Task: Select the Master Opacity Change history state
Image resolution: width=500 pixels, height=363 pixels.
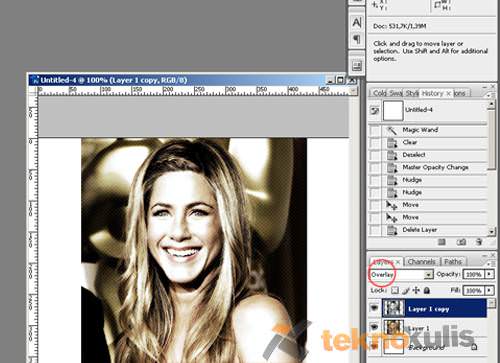Action: 435,167
